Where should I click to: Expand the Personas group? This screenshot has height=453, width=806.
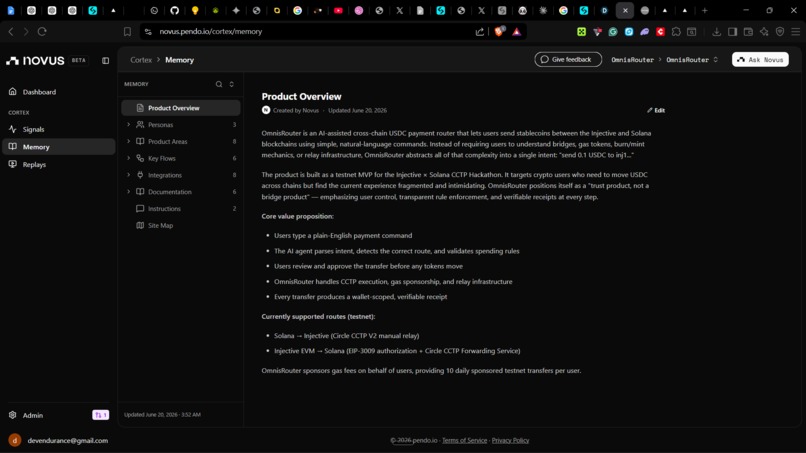[129, 124]
